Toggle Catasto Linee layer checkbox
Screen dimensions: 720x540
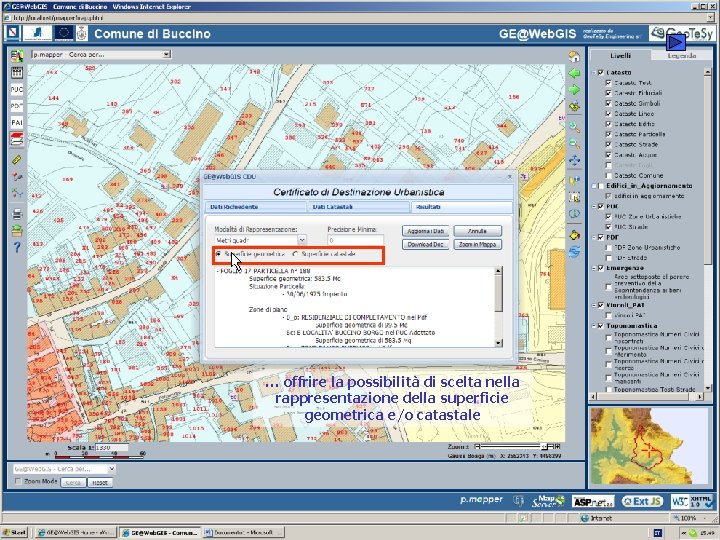608,113
